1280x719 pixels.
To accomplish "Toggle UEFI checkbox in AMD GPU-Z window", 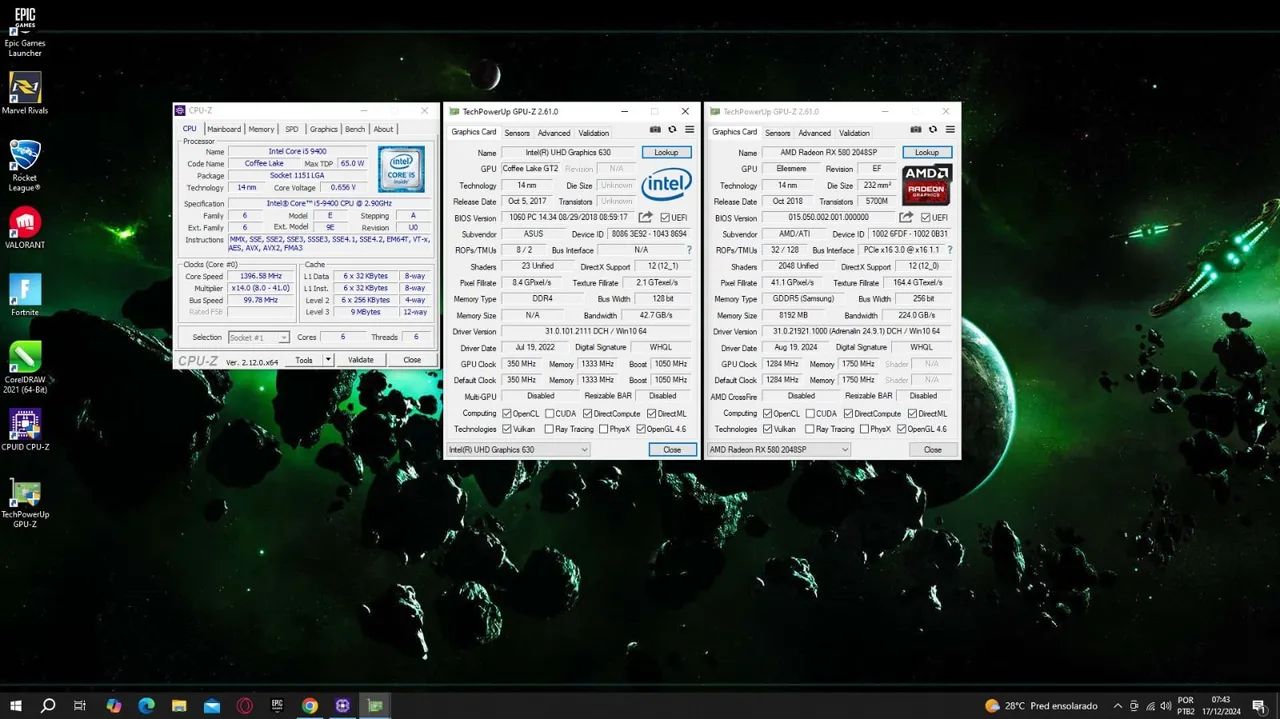I will (x=926, y=217).
